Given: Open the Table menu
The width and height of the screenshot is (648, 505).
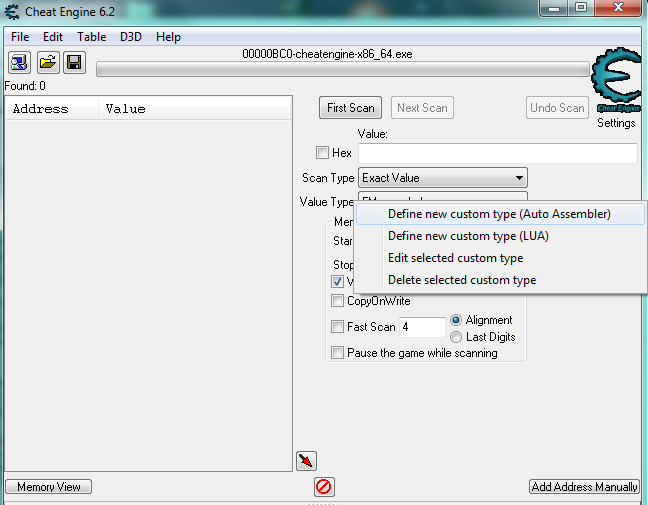Looking at the screenshot, I should point(92,37).
